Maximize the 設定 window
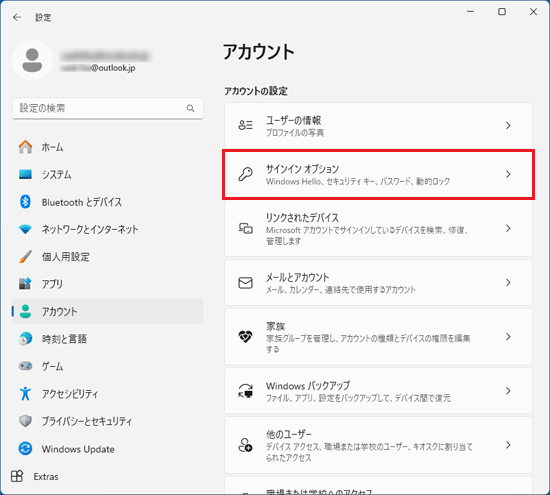 (x=502, y=12)
